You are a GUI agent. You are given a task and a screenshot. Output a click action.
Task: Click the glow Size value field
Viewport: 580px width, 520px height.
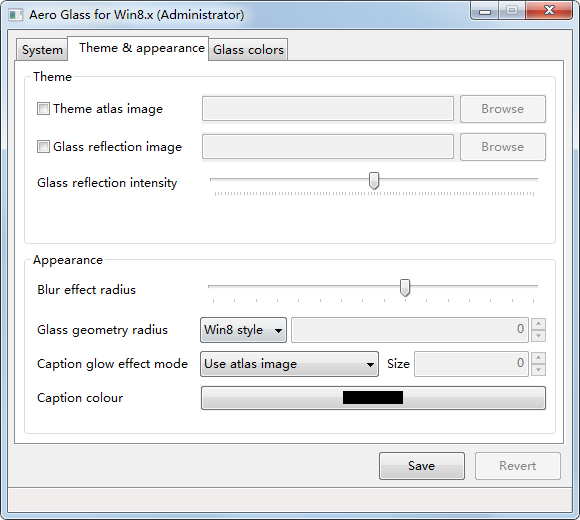pos(471,364)
